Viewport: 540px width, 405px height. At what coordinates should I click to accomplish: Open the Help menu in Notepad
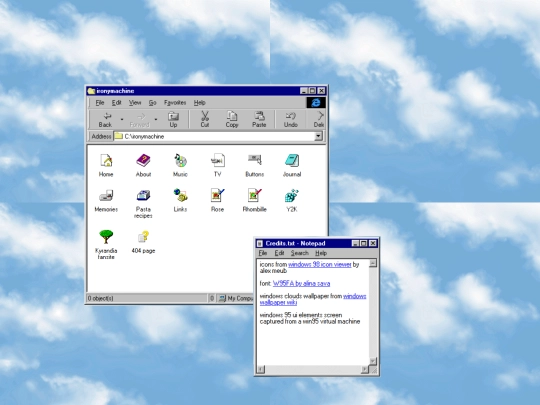pyautogui.click(x=321, y=253)
